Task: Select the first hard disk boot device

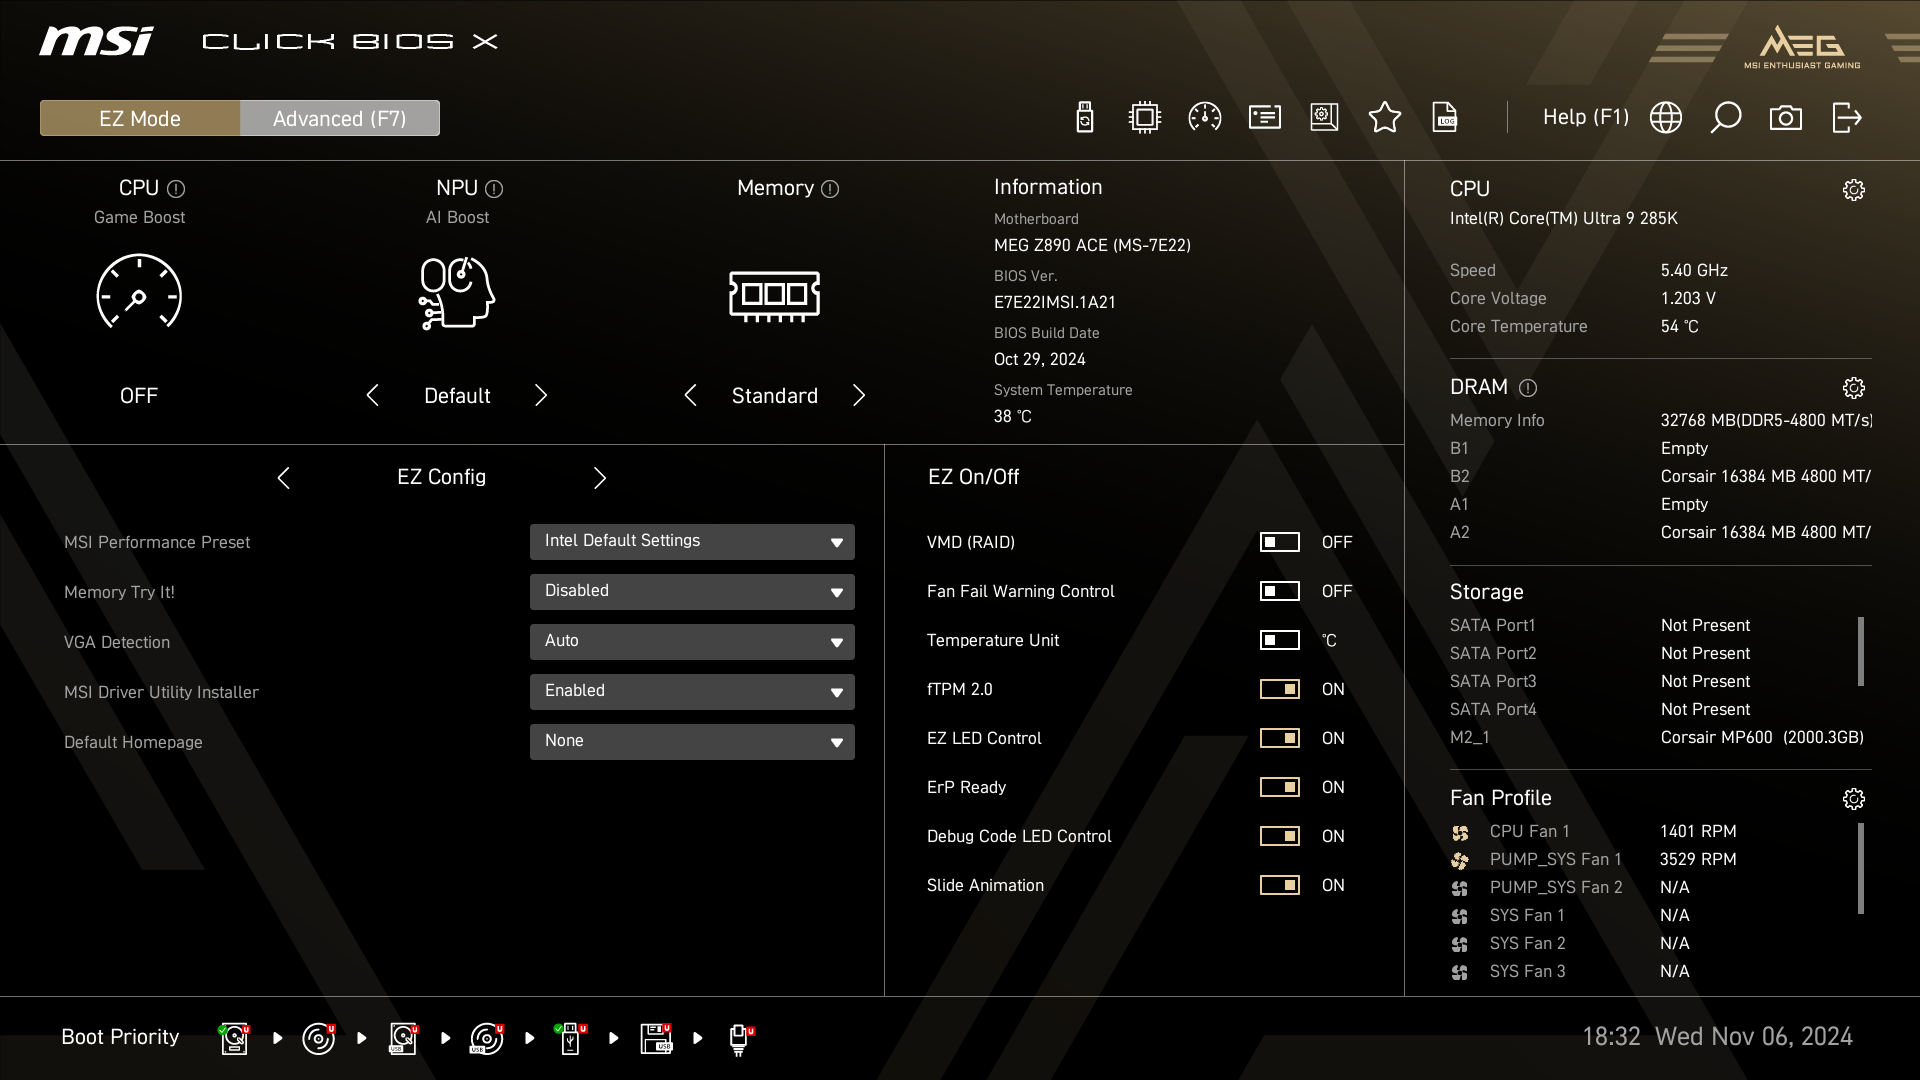Action: (235, 1038)
